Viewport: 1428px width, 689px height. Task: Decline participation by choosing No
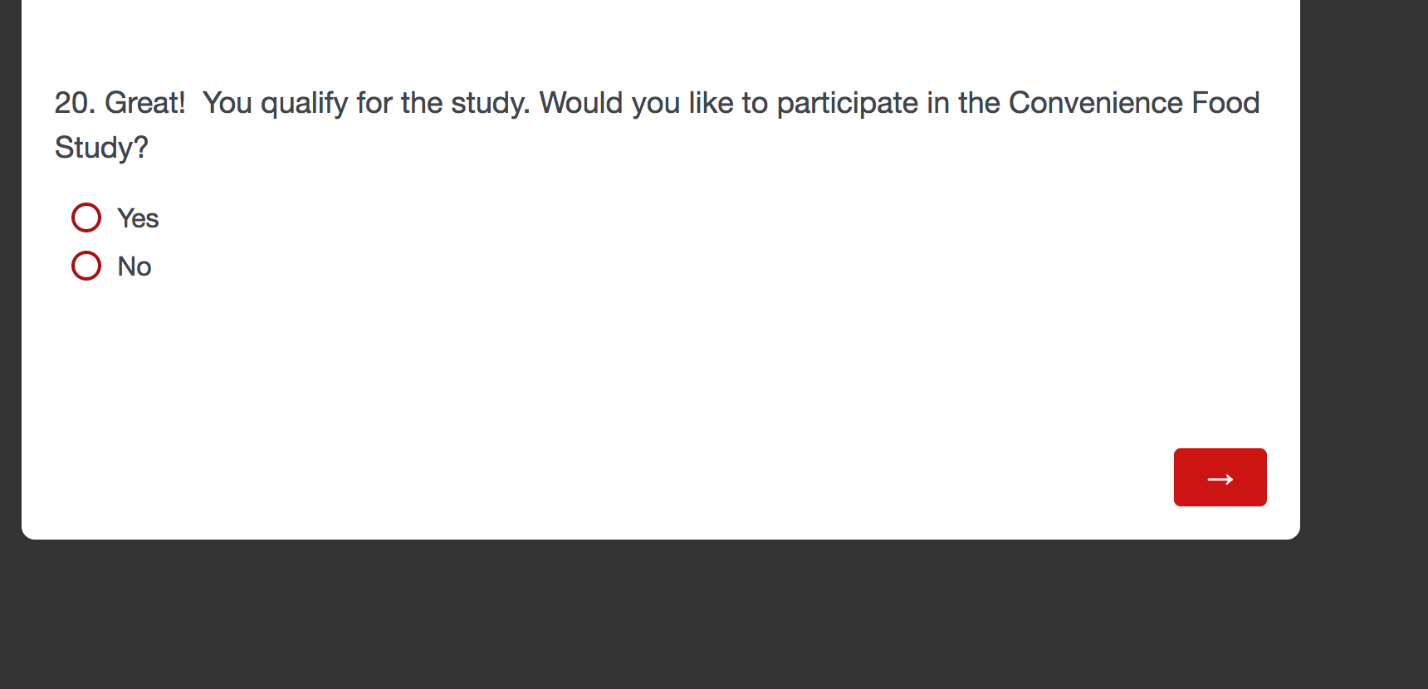[87, 266]
